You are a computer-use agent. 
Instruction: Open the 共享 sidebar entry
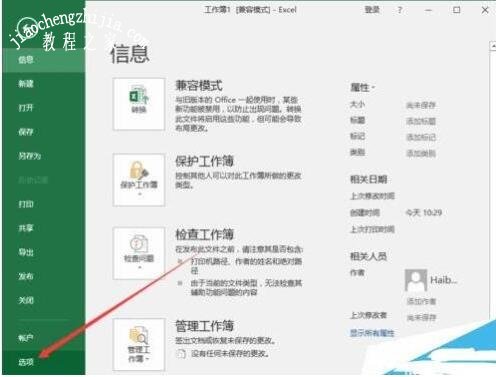click(x=26, y=228)
